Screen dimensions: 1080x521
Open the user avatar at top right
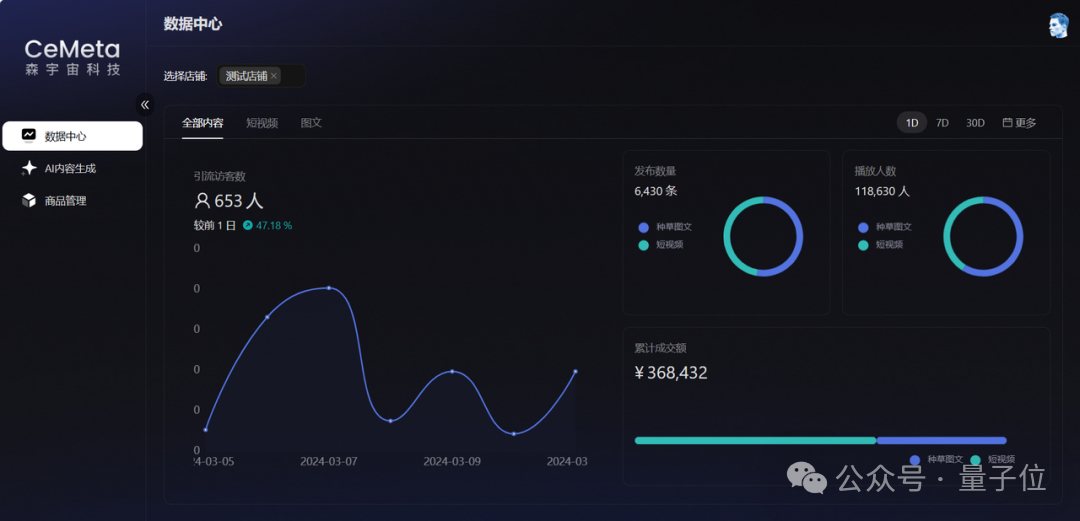1059,25
